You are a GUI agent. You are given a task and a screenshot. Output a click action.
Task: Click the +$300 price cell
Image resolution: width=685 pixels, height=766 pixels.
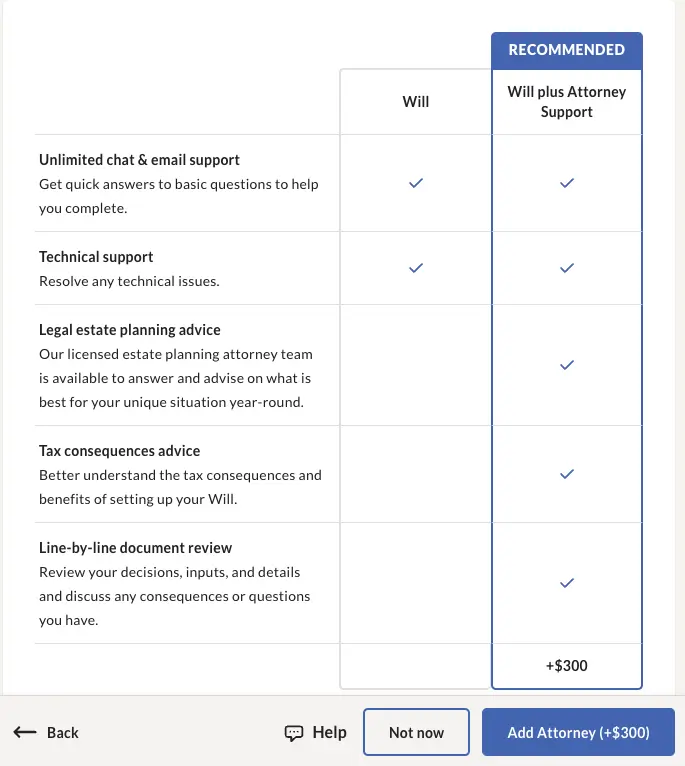coord(567,666)
